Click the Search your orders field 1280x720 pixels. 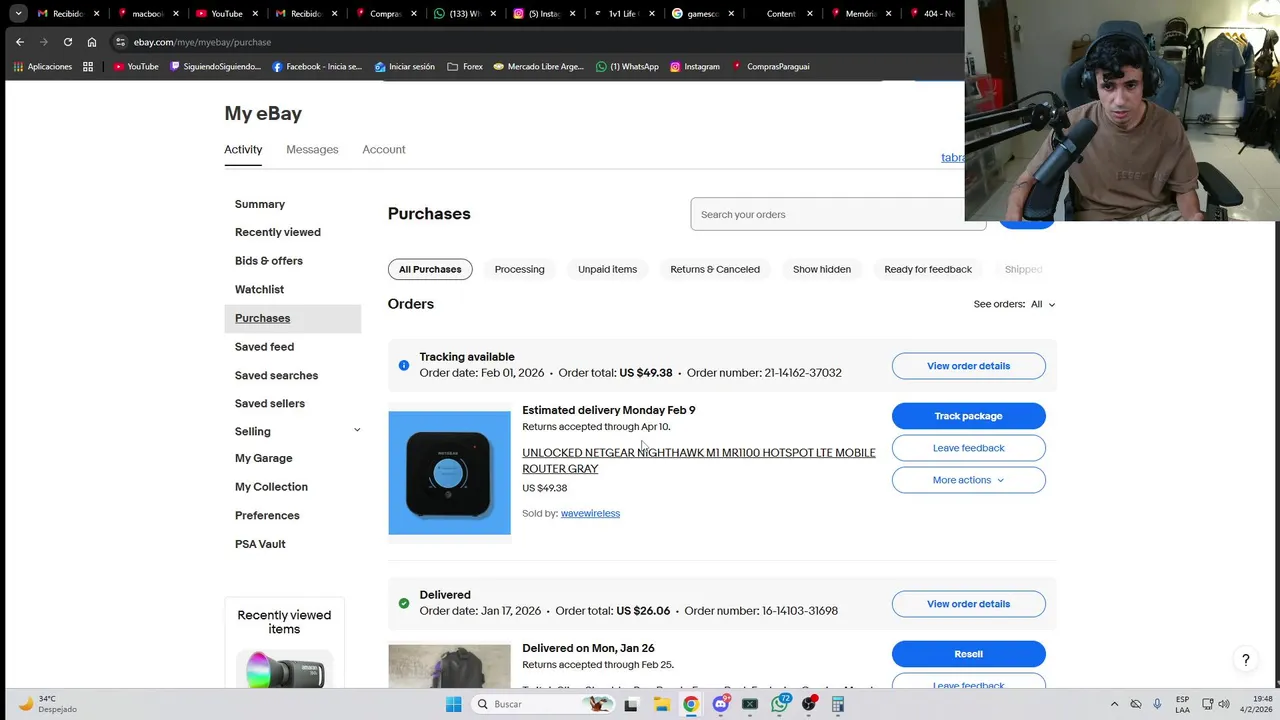point(838,214)
